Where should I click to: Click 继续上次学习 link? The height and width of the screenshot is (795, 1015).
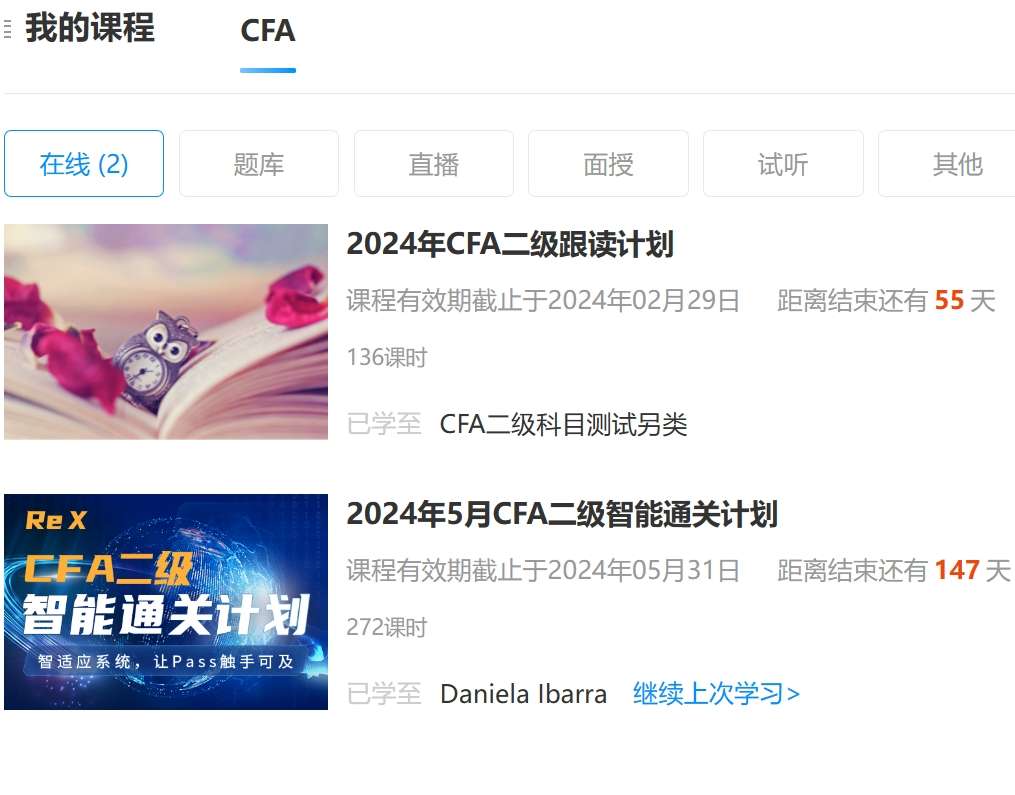[716, 694]
